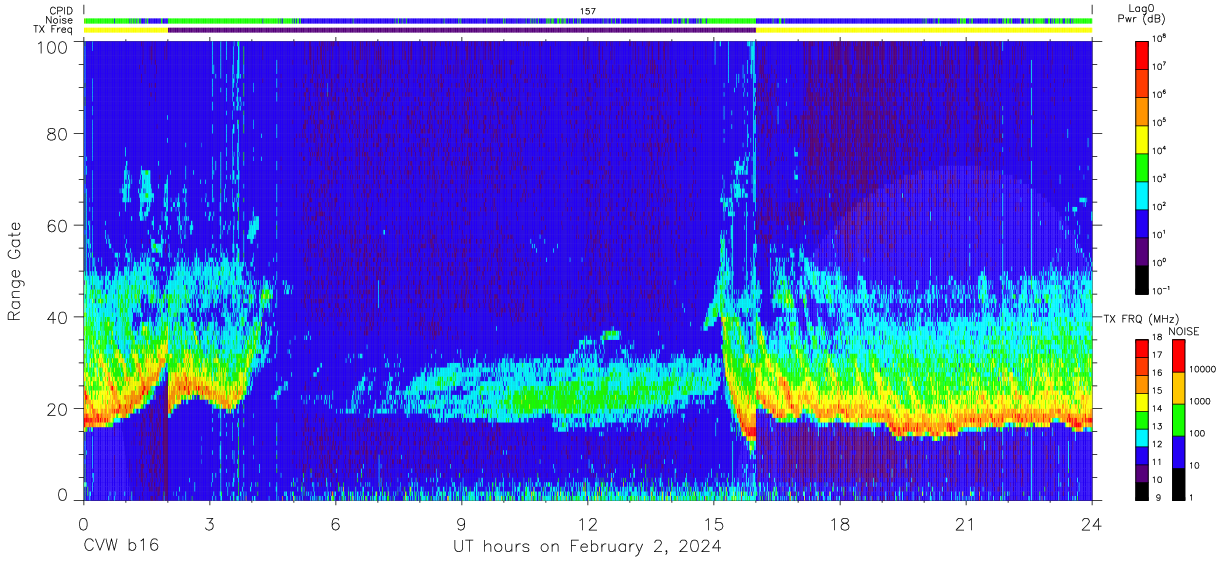Click the x-axis tick label '15'
1228x567 pixels.
(x=714, y=523)
